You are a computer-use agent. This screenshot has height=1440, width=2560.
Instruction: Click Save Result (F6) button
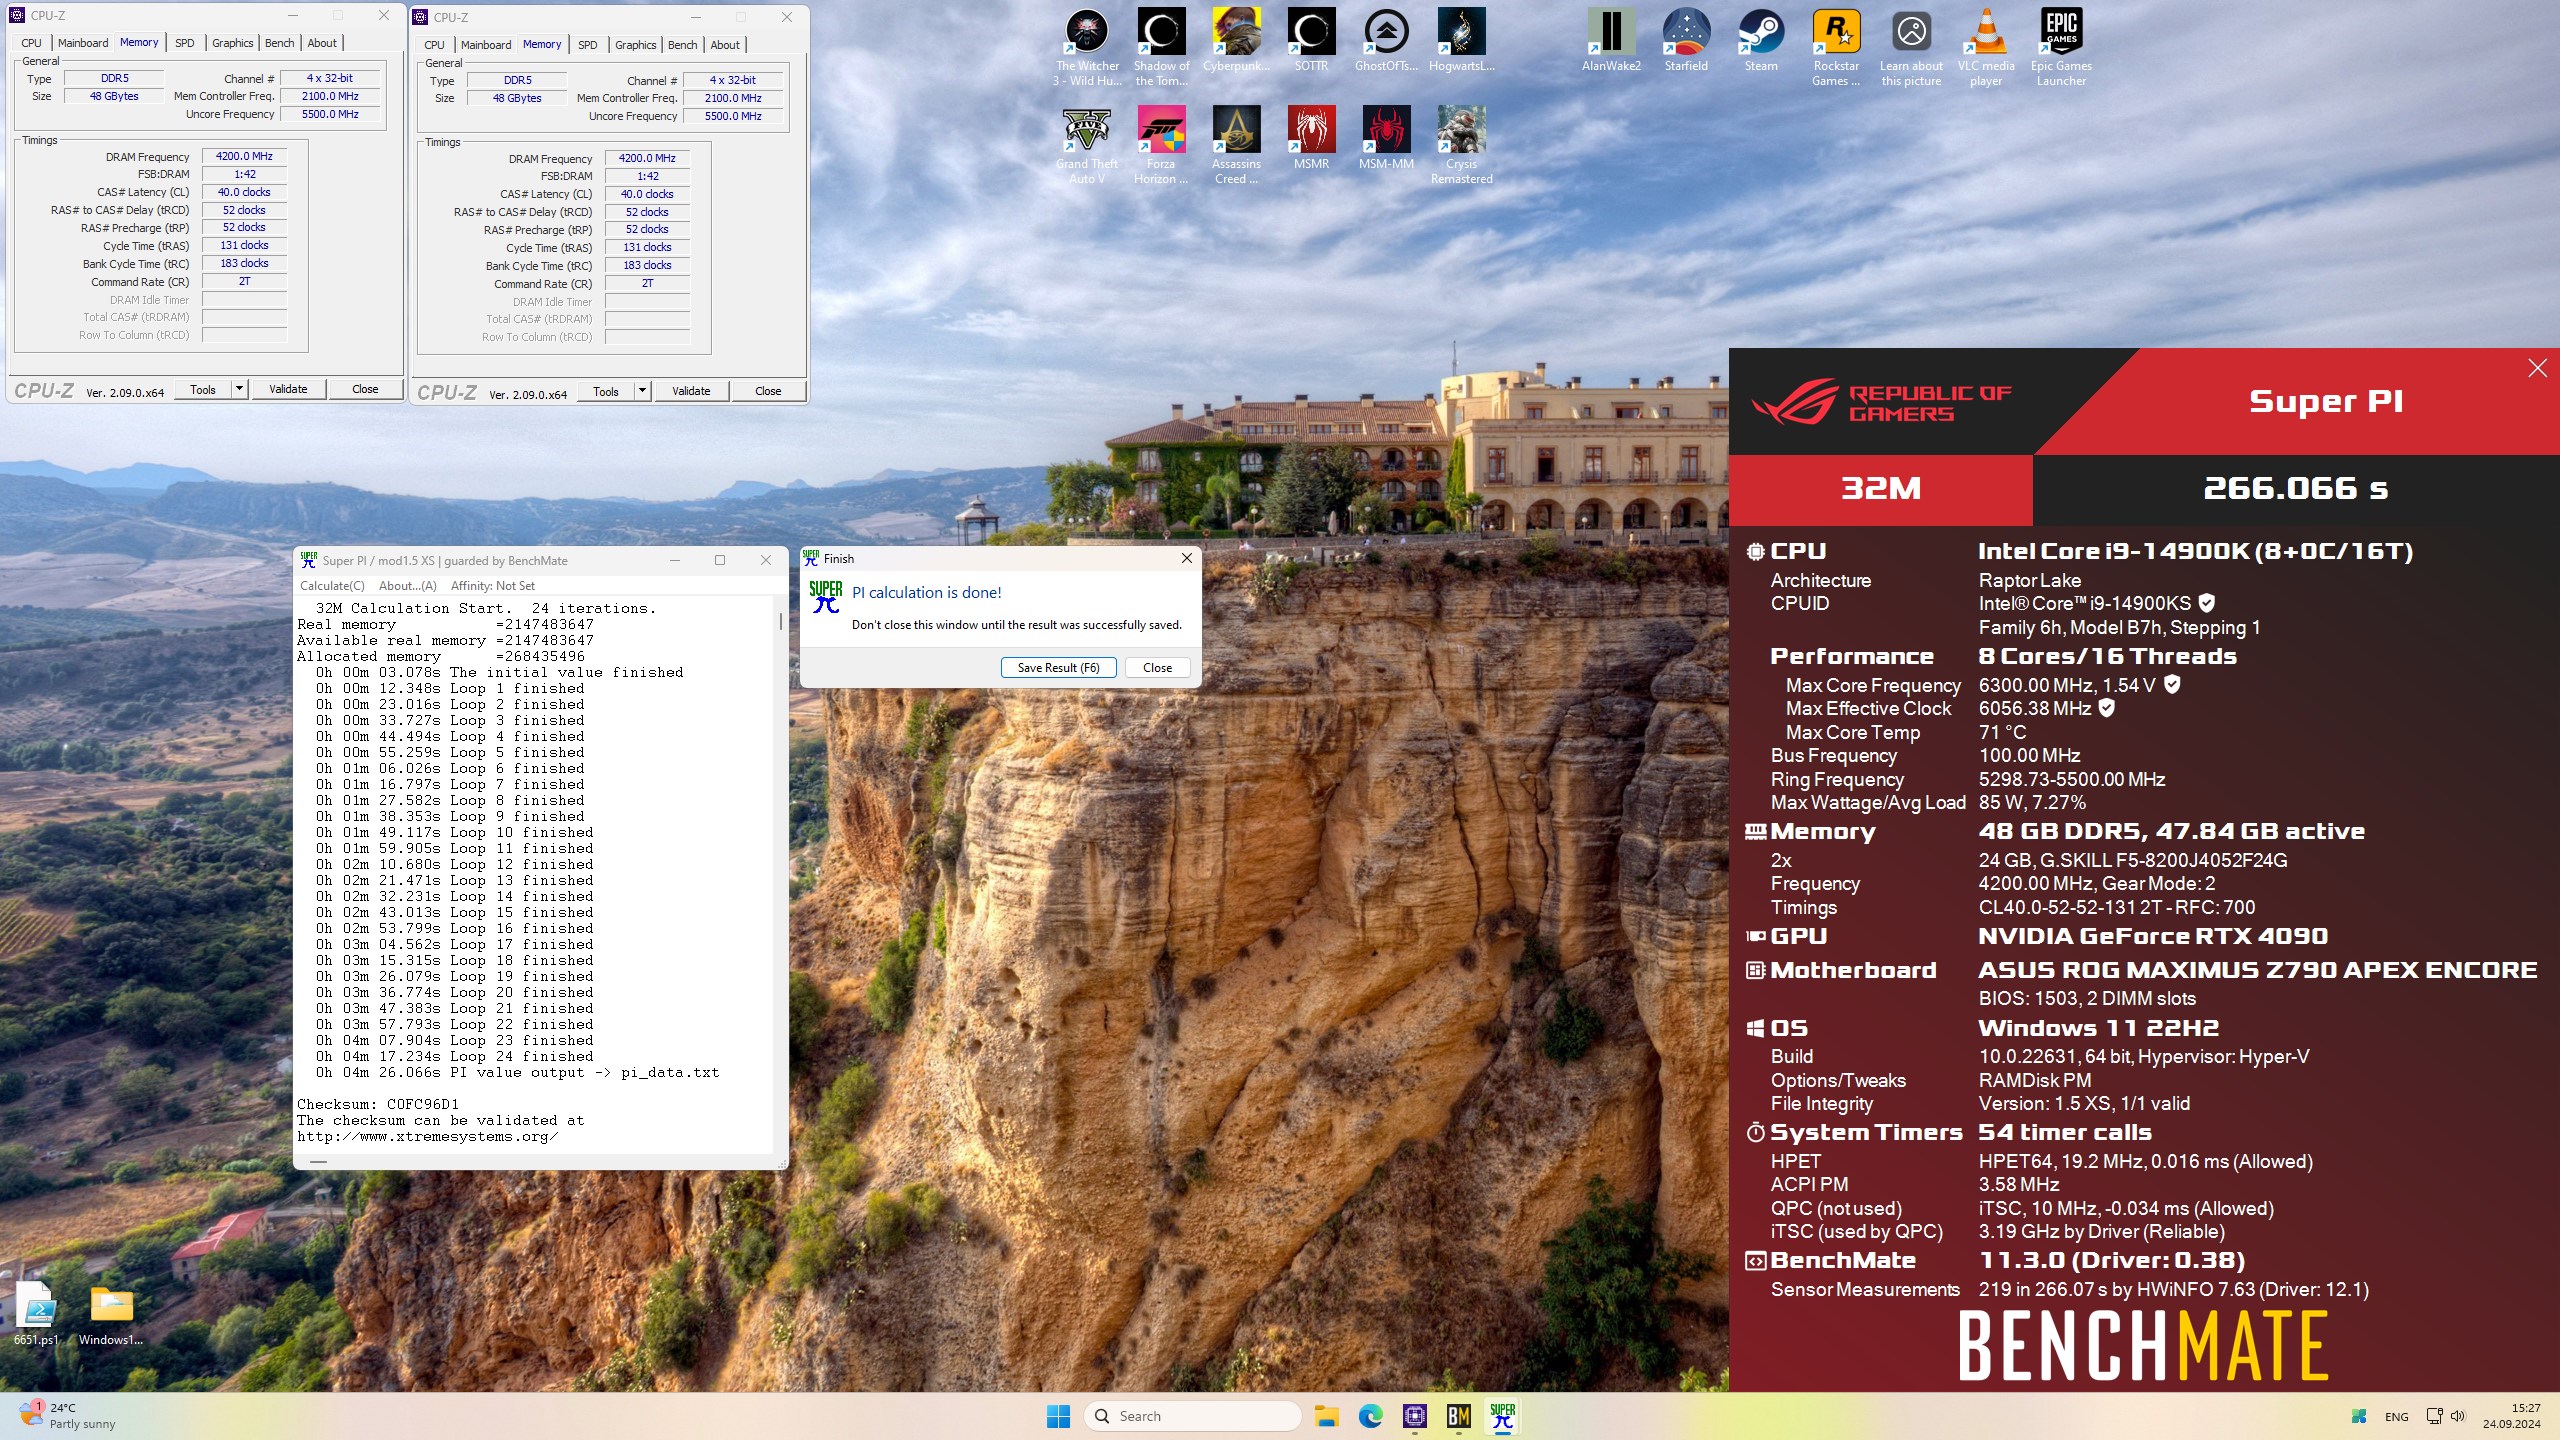tap(1058, 667)
